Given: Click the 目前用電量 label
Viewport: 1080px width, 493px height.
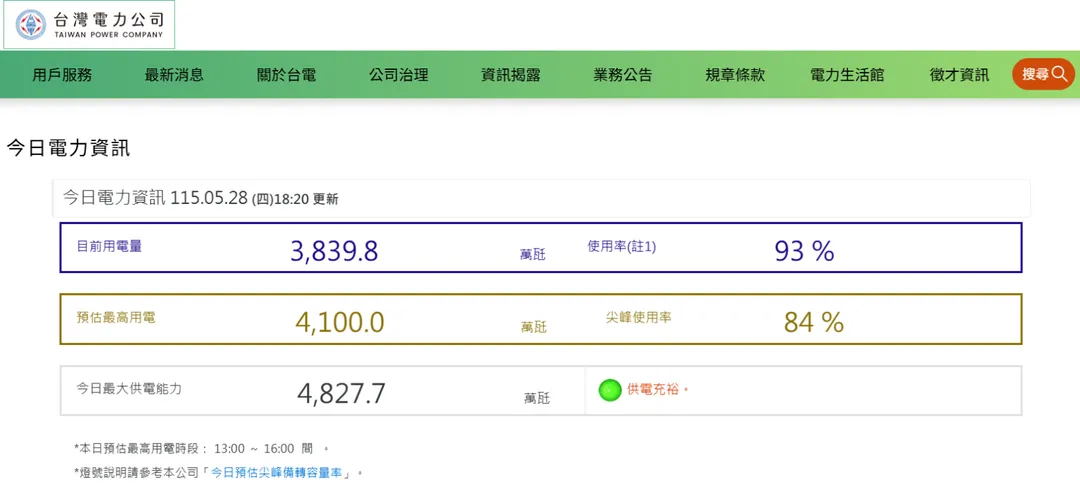Looking at the screenshot, I should (110, 246).
